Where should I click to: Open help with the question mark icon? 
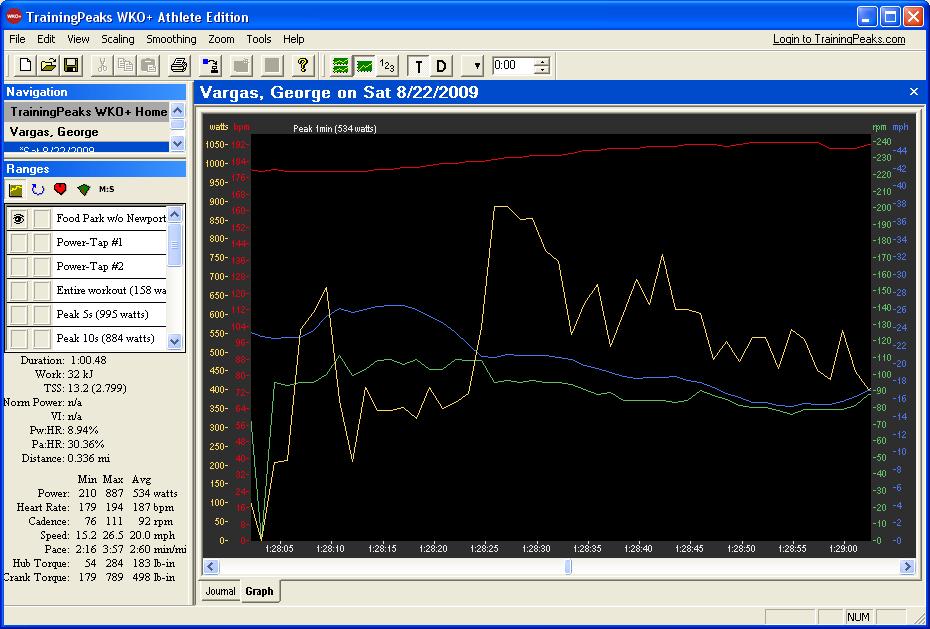coord(303,66)
